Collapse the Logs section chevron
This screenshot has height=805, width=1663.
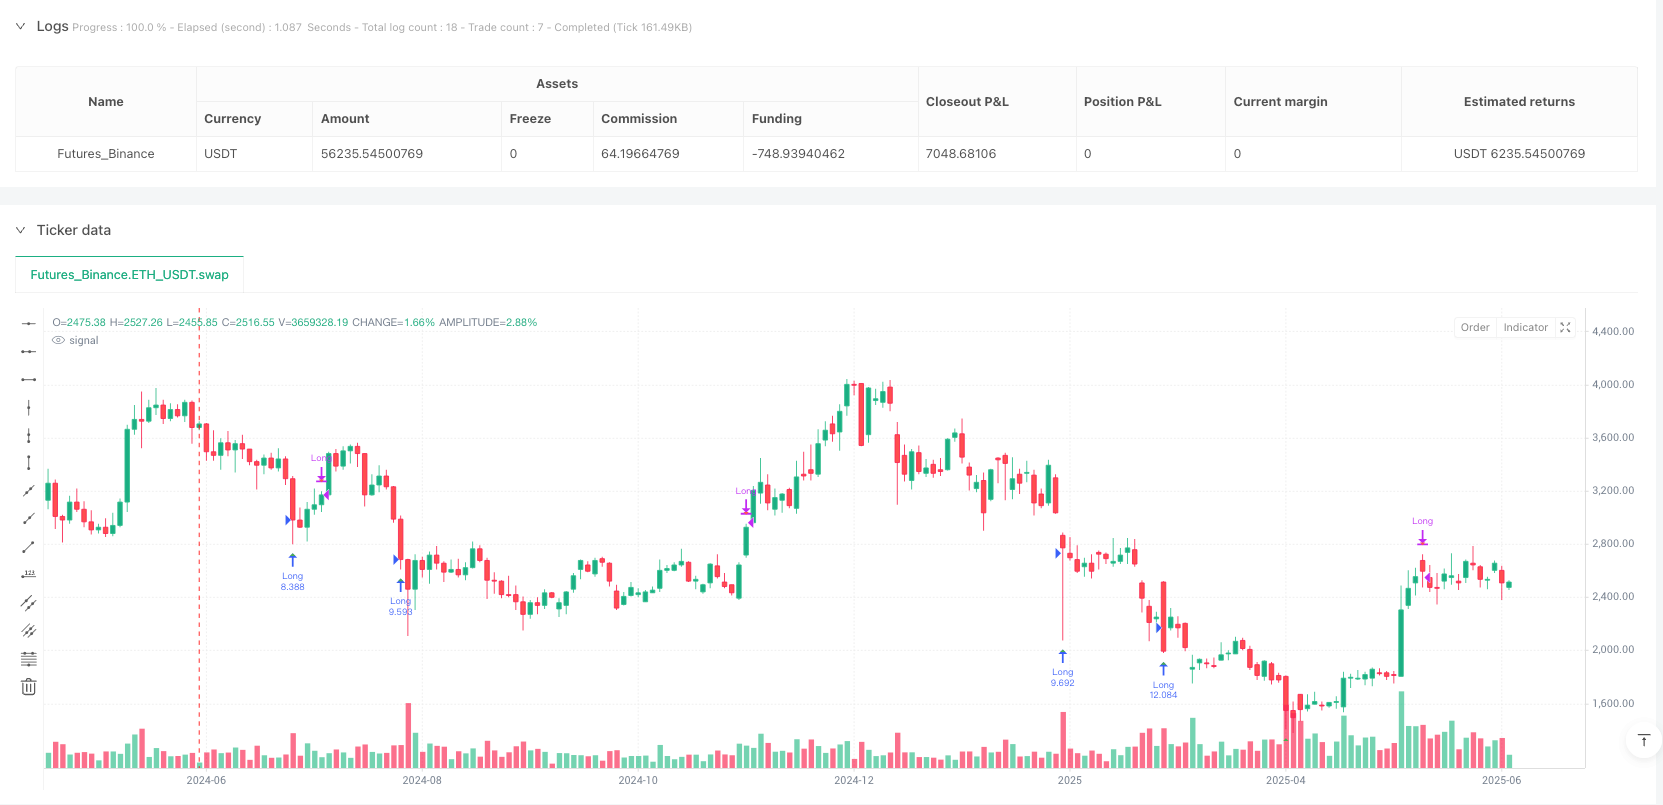tap(21, 27)
